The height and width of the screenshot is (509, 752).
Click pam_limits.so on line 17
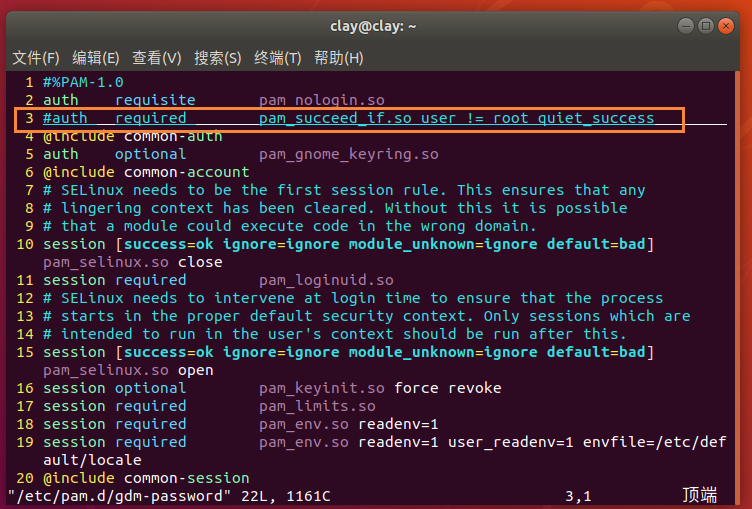tap(317, 406)
